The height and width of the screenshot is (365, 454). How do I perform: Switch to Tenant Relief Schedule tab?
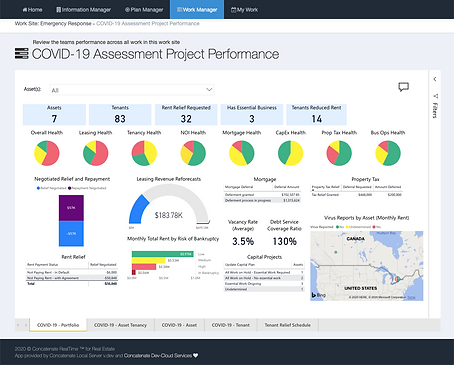[x=288, y=325]
